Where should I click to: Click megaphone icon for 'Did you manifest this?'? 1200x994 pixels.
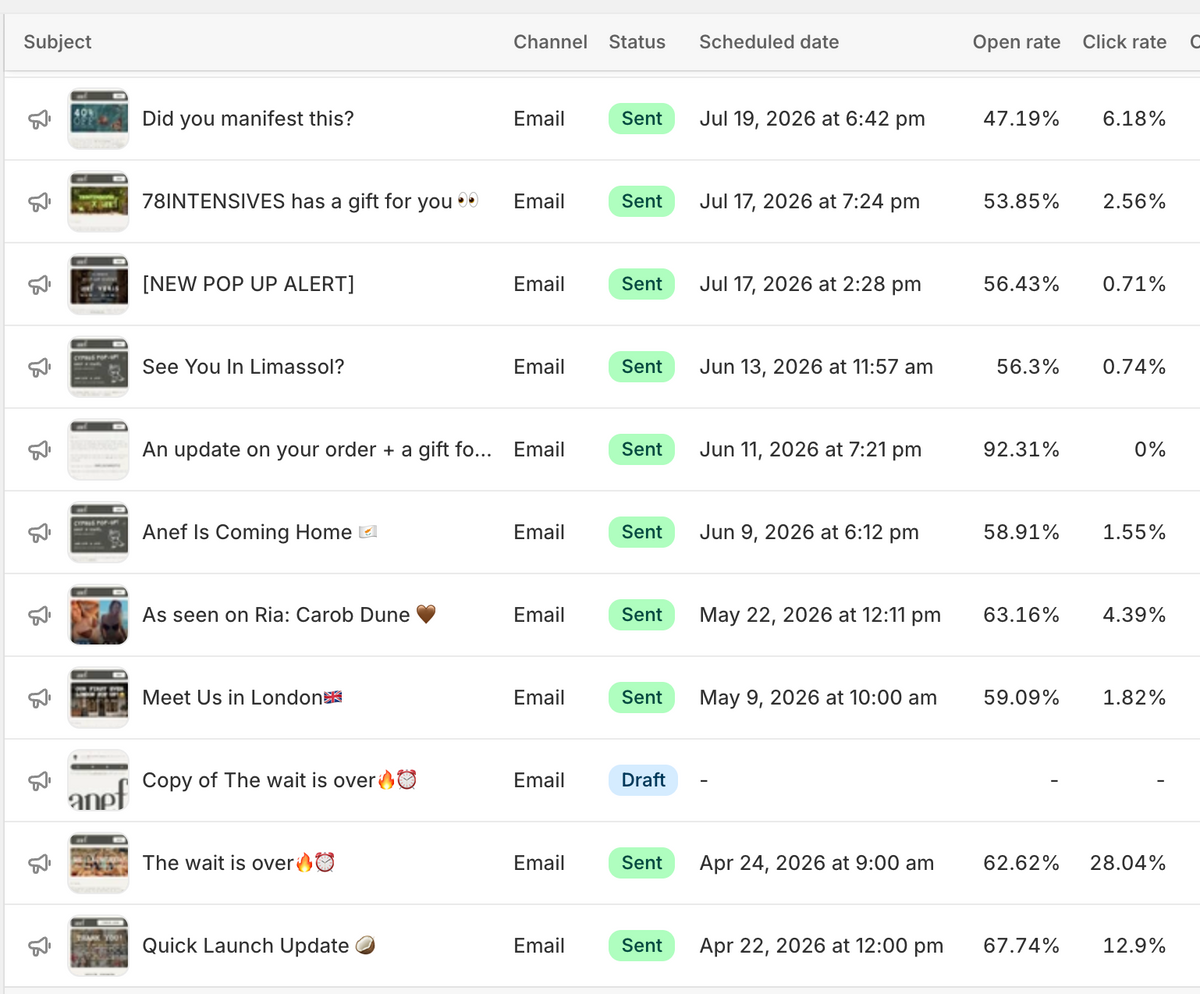(39, 119)
